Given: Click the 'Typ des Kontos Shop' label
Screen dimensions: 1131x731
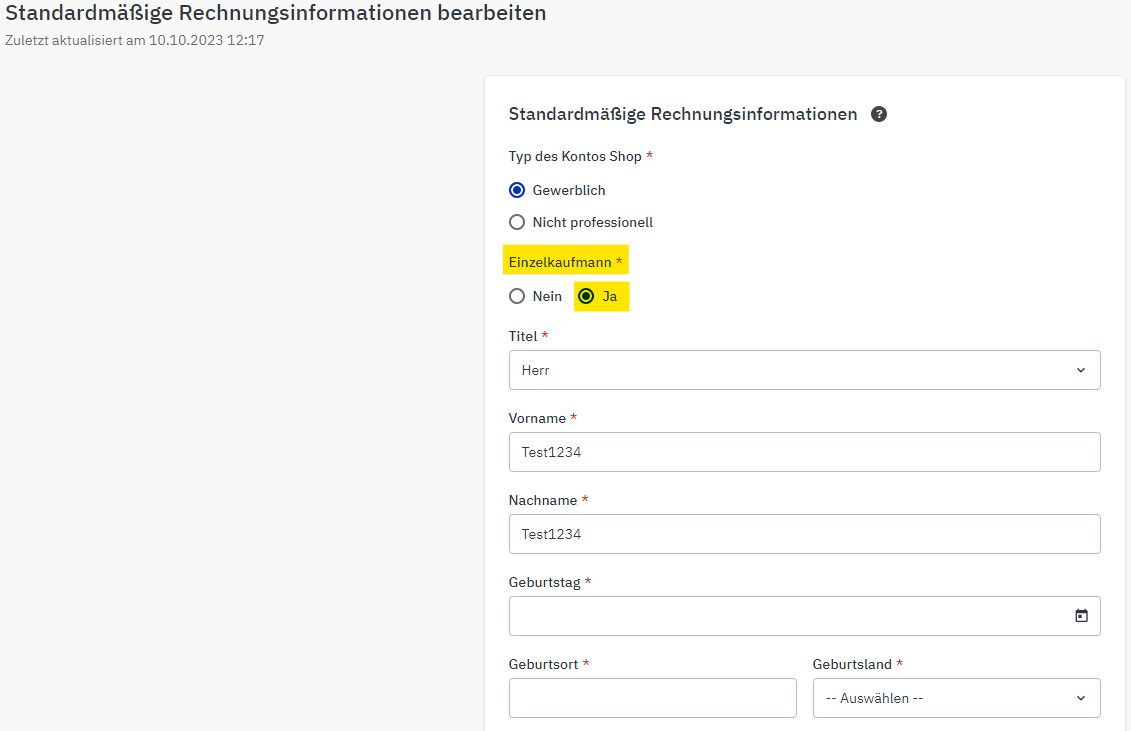Looking at the screenshot, I should [575, 157].
